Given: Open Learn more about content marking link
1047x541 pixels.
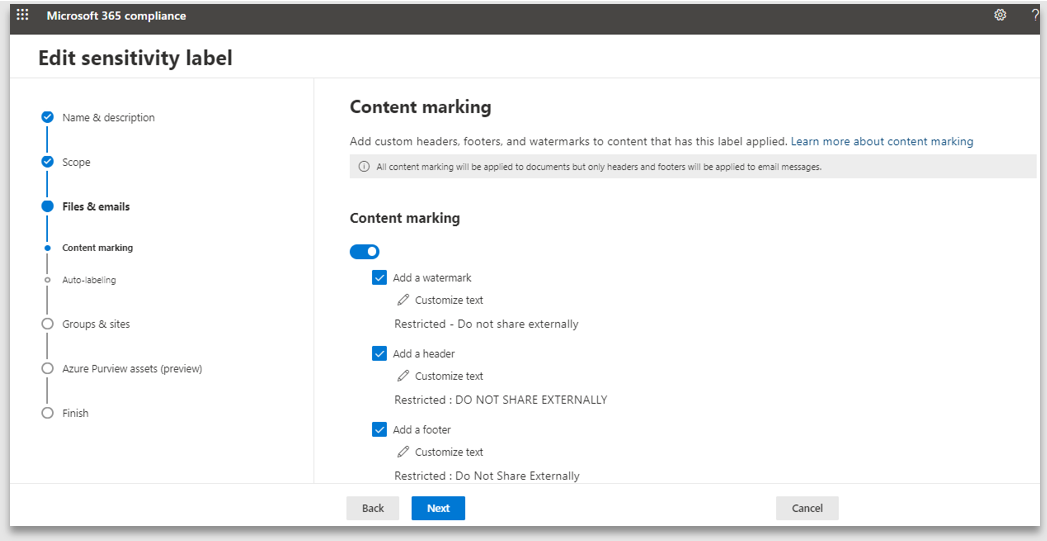Looking at the screenshot, I should coord(881,142).
